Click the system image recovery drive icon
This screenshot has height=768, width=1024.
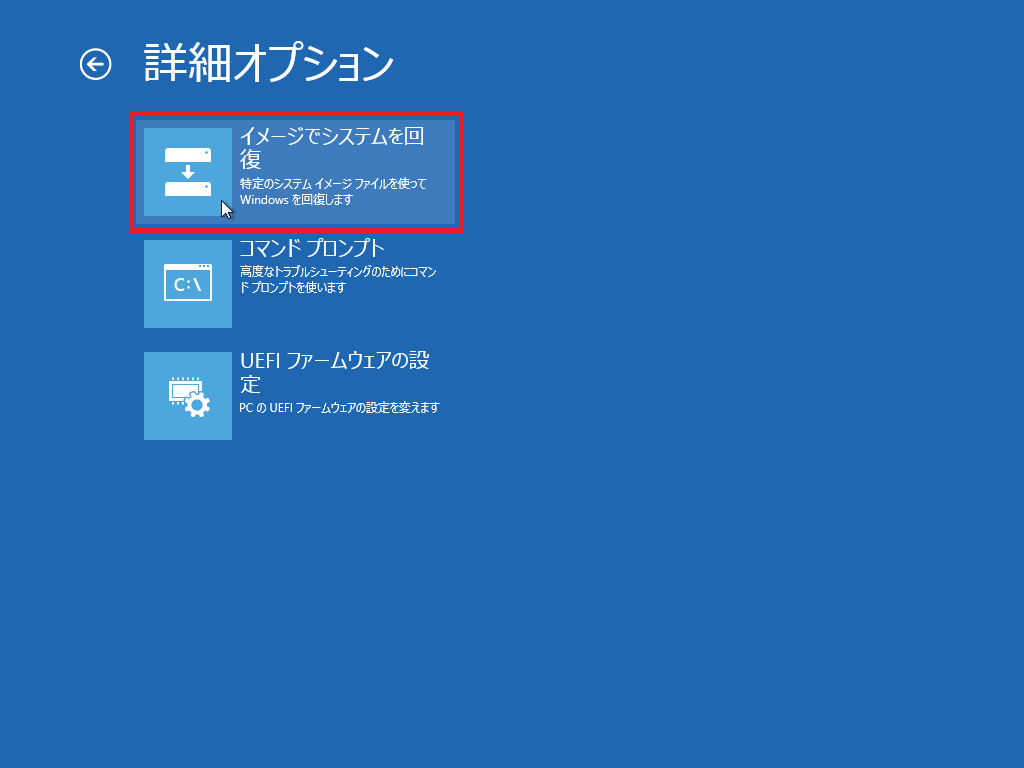tap(188, 172)
